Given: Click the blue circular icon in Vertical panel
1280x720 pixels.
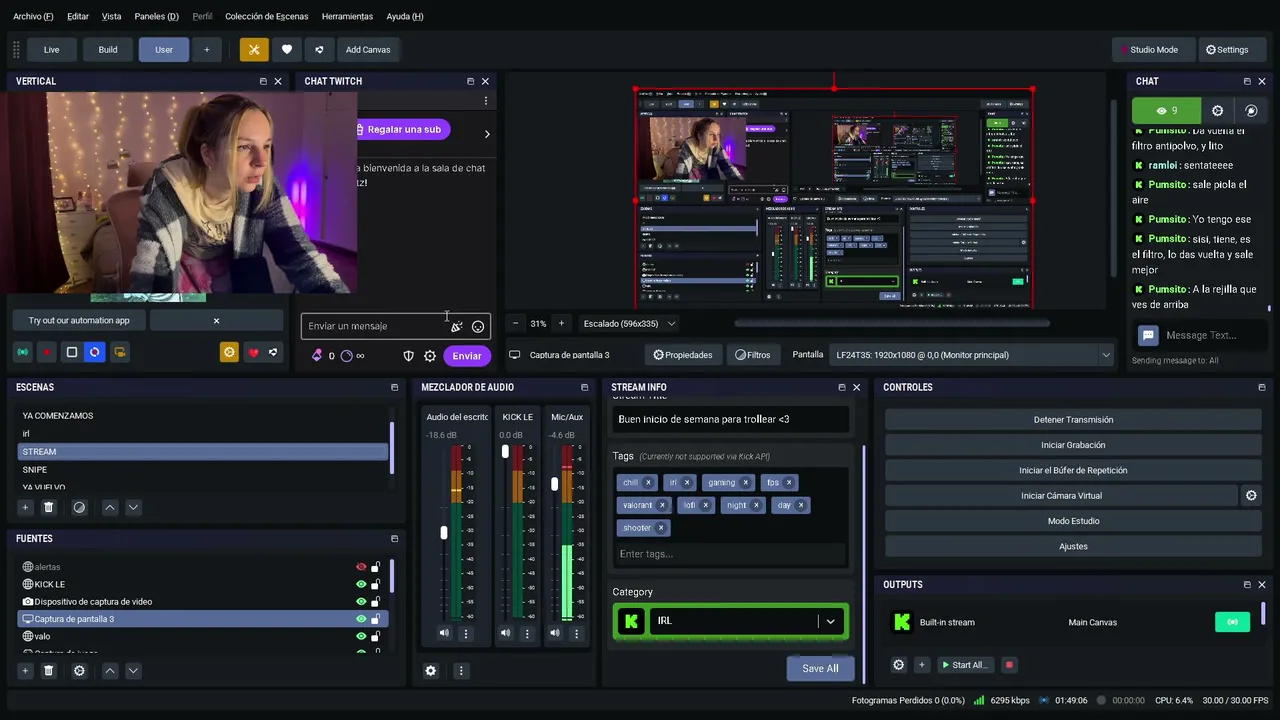Looking at the screenshot, I should point(95,352).
